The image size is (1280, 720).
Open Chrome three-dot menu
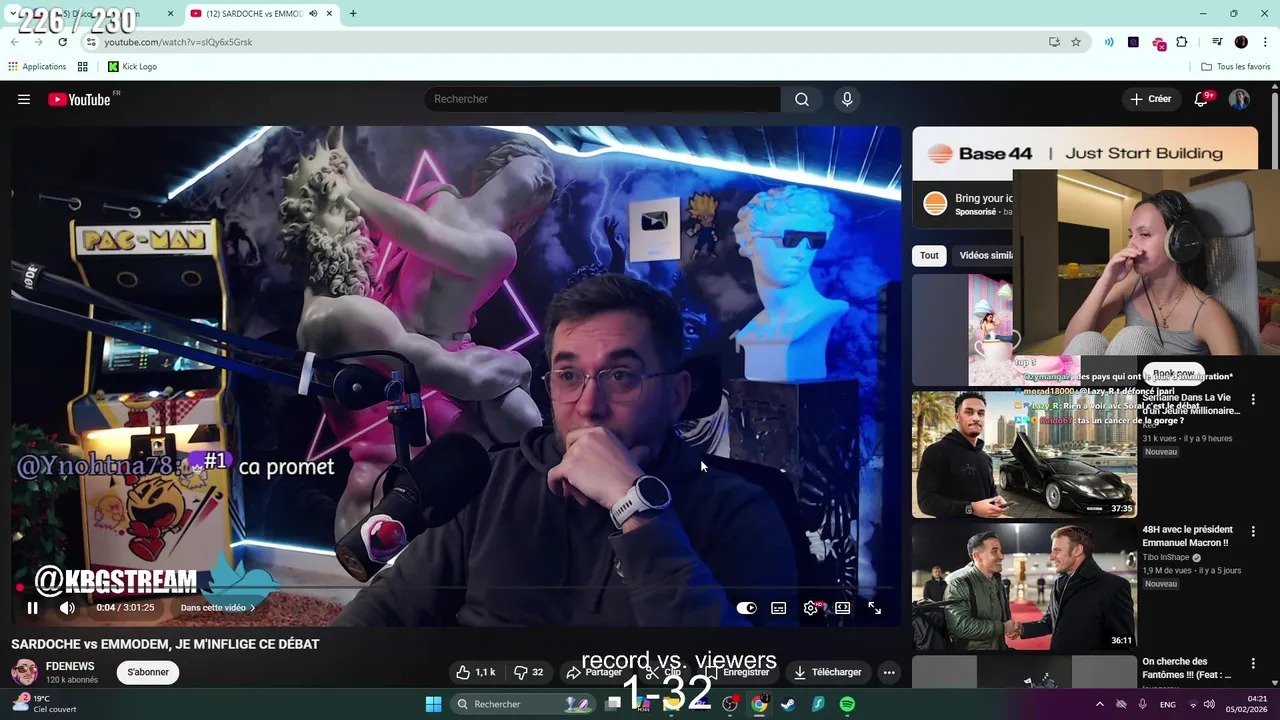[x=1265, y=42]
